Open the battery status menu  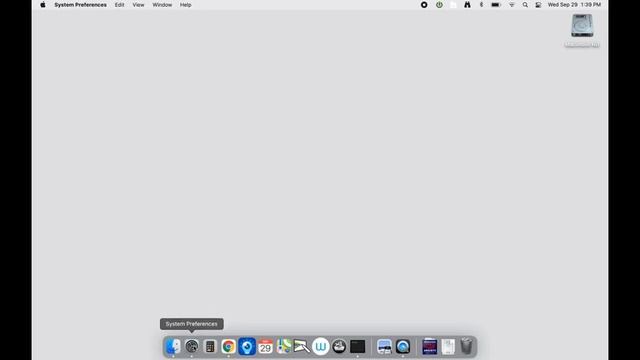pyautogui.click(x=496, y=5)
